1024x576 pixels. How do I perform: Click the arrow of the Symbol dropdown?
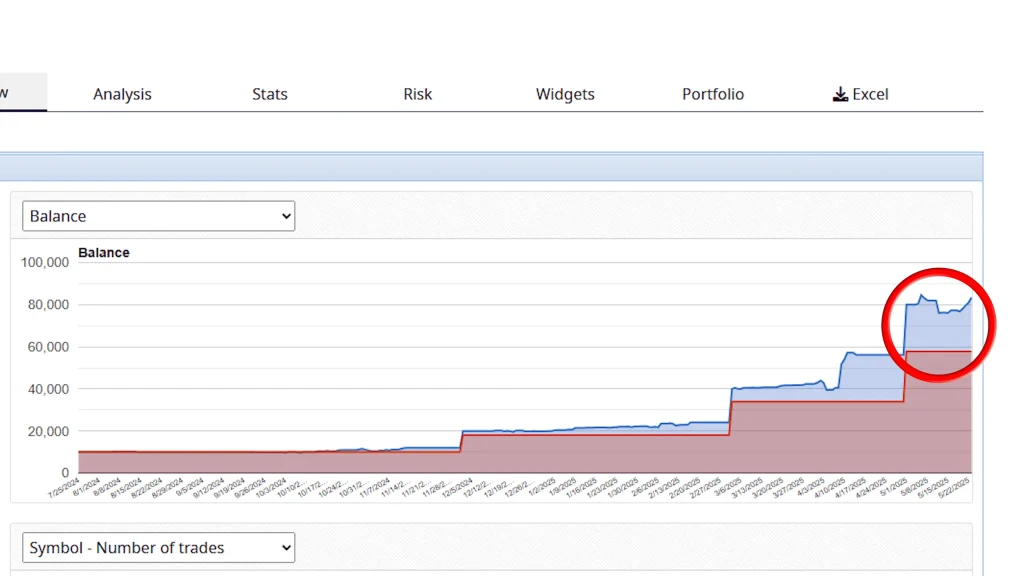tap(286, 548)
